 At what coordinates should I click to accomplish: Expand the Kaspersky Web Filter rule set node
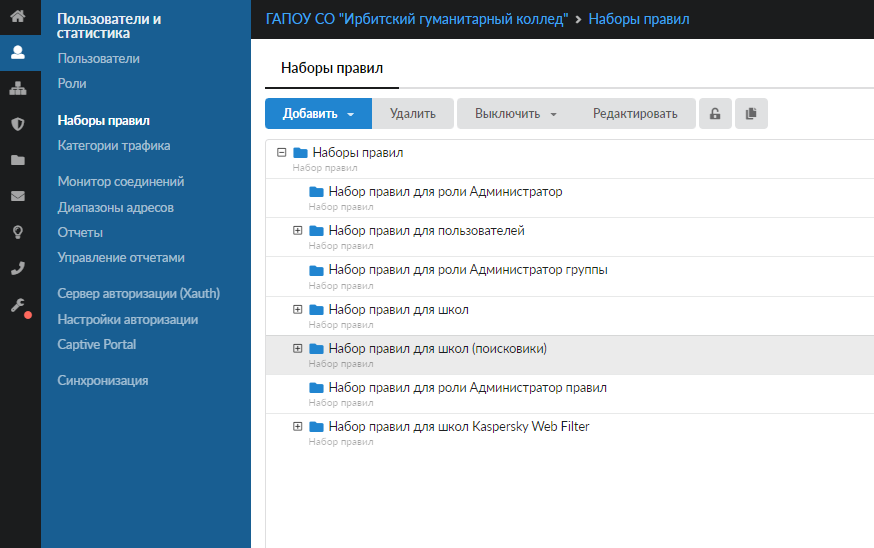click(x=298, y=426)
